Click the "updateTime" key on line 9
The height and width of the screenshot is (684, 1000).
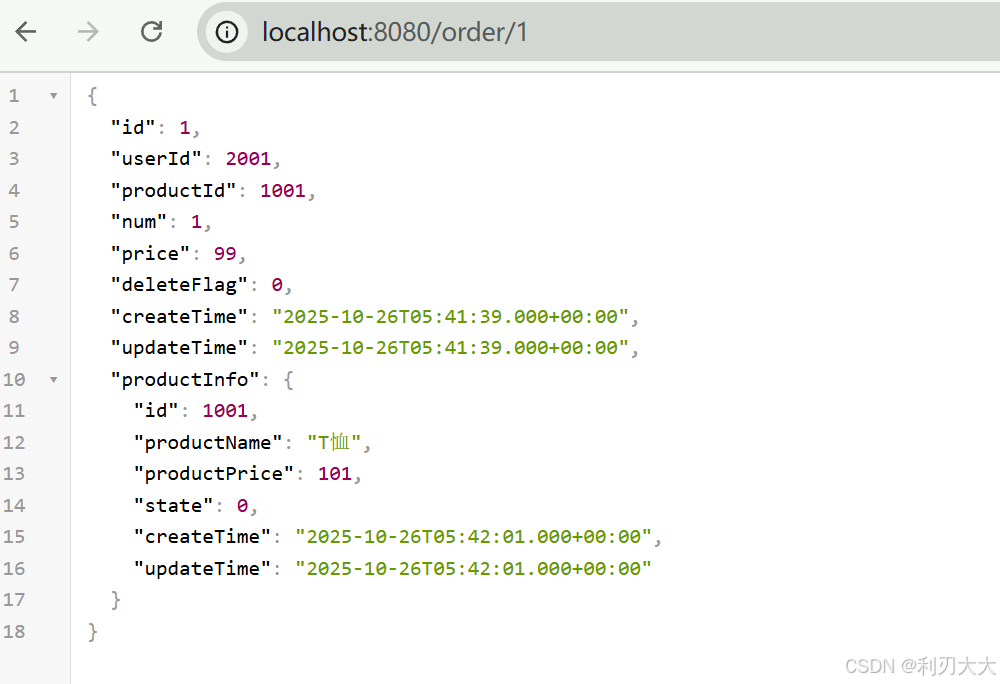tap(179, 348)
